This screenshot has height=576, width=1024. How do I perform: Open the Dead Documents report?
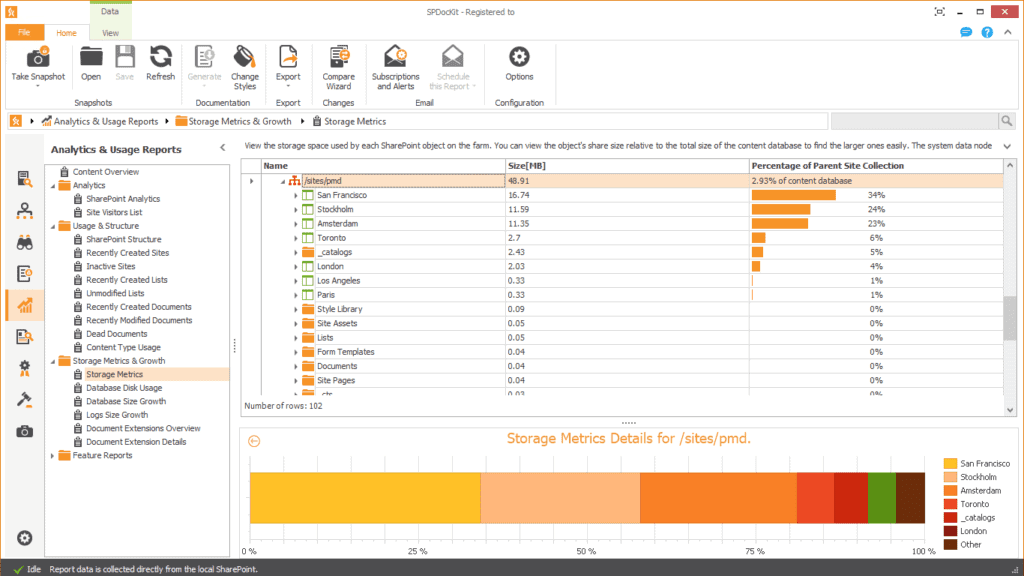tap(117, 334)
